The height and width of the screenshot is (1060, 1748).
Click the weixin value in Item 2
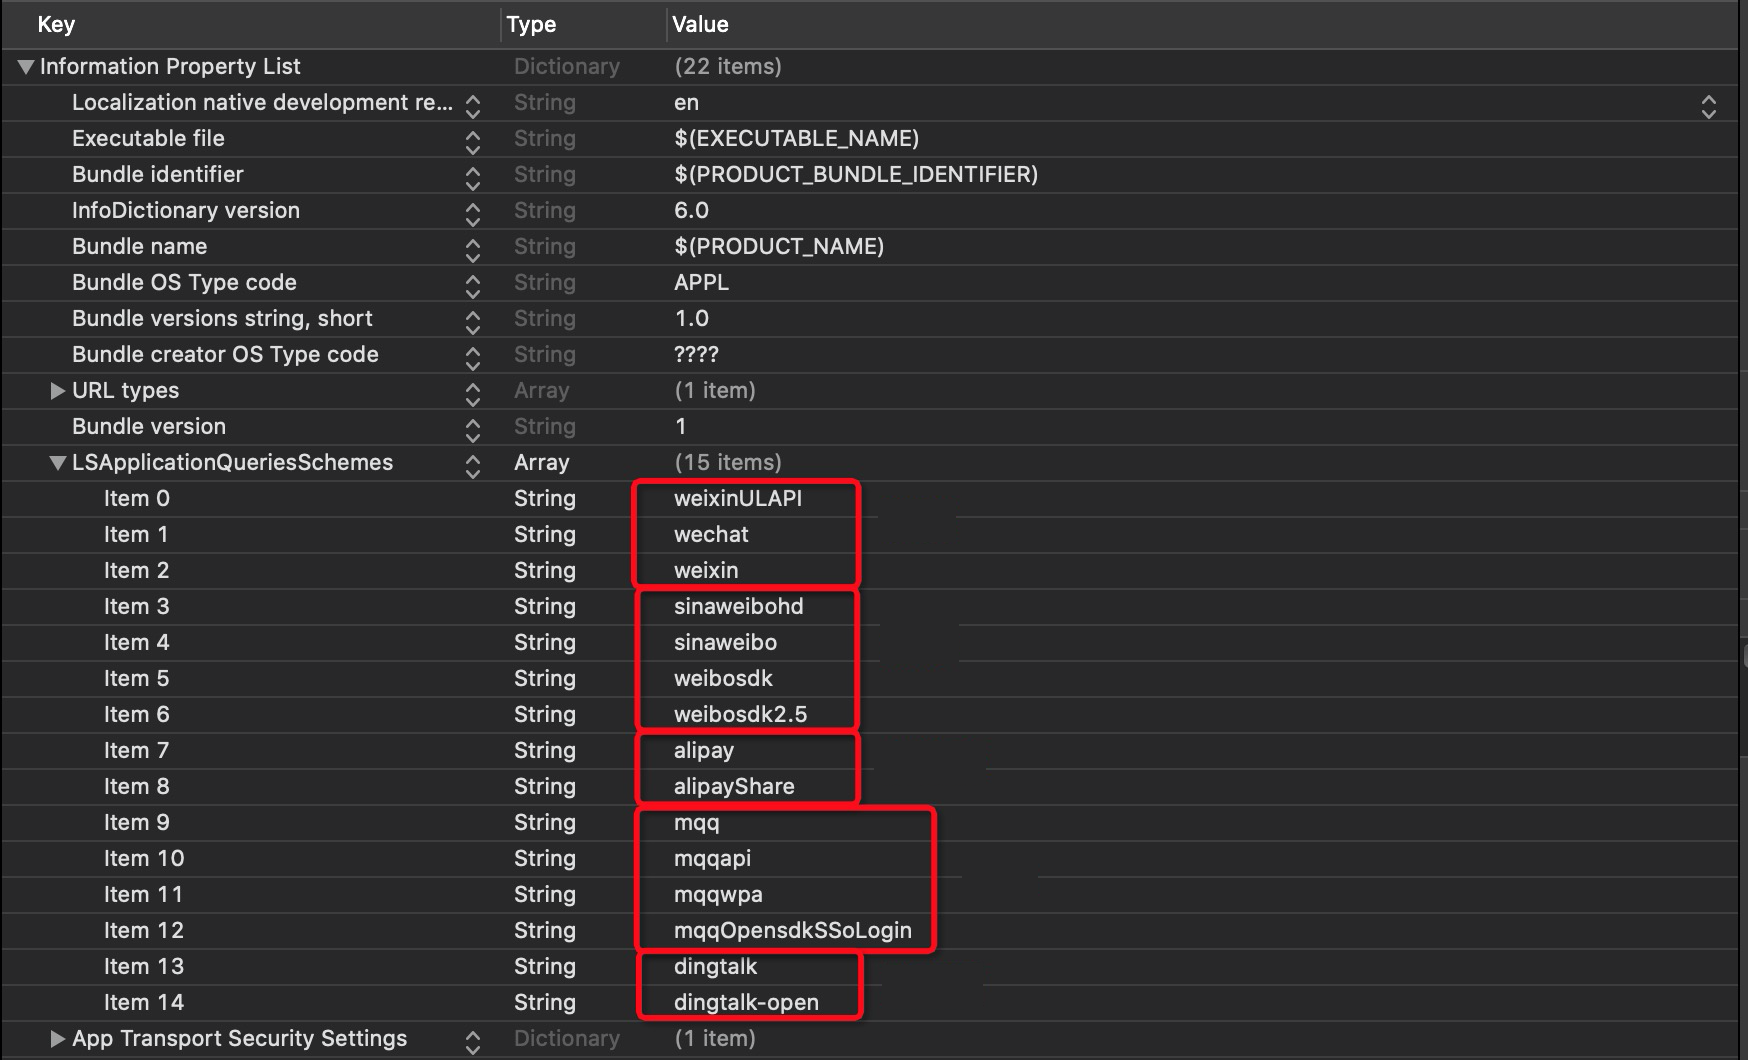point(706,571)
